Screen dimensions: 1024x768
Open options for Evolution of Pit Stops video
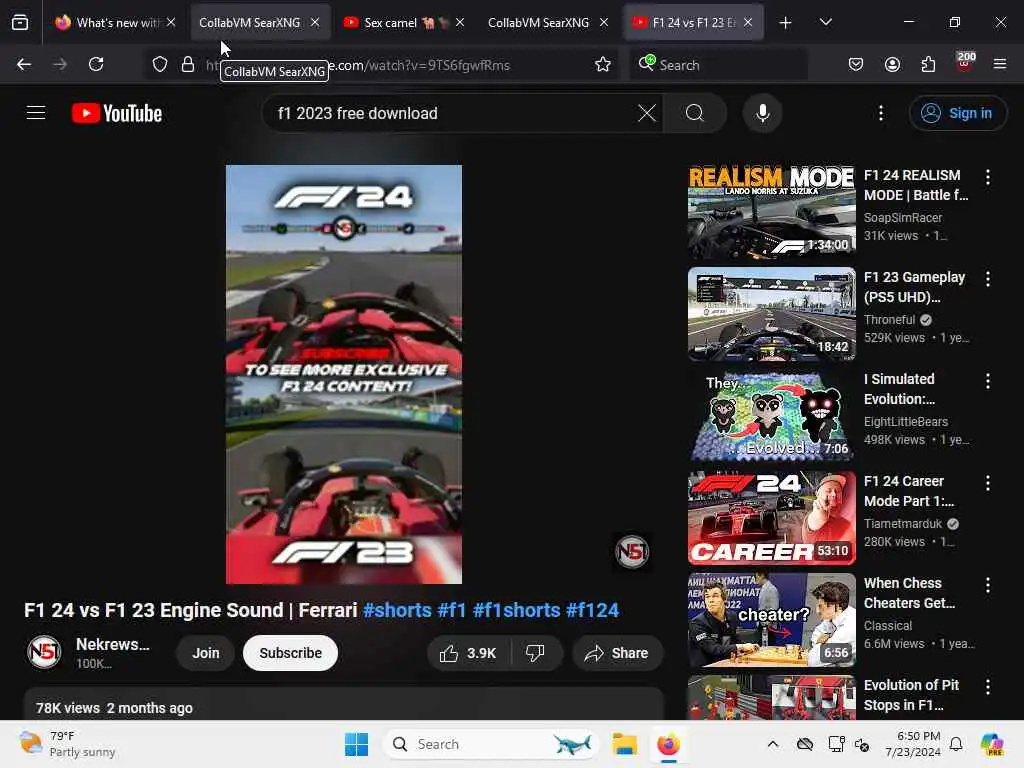tap(987, 686)
